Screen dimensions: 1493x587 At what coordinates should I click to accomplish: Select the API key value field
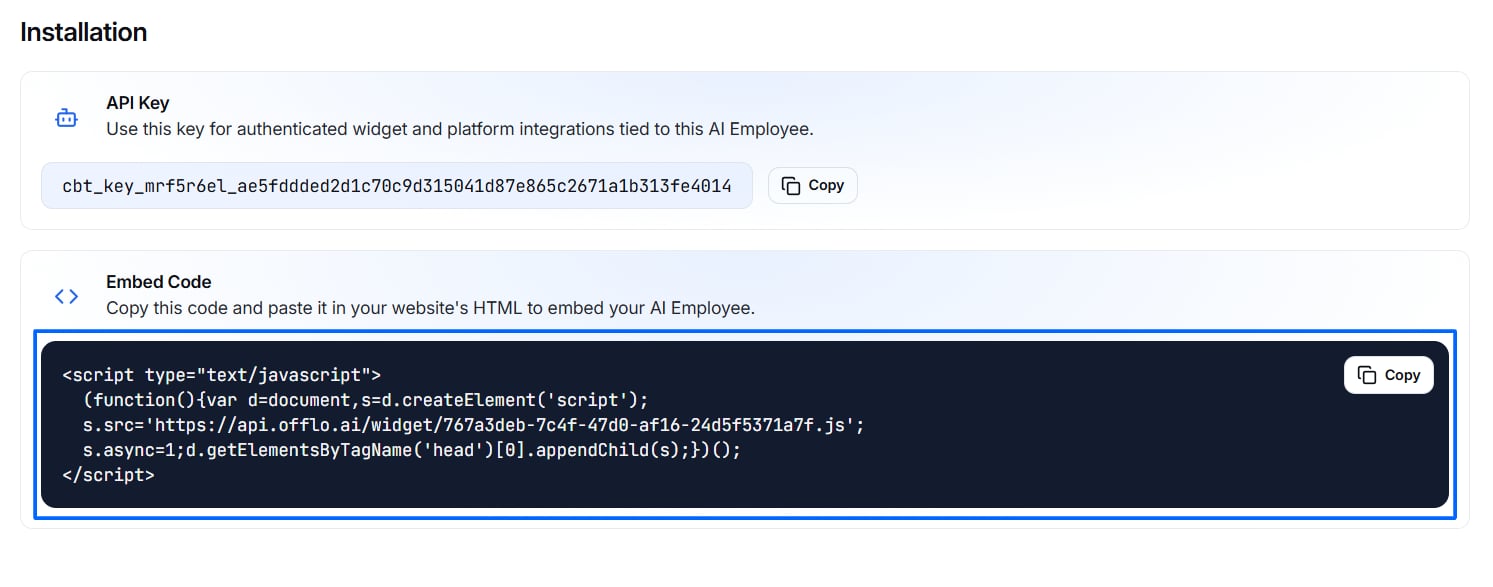point(396,186)
